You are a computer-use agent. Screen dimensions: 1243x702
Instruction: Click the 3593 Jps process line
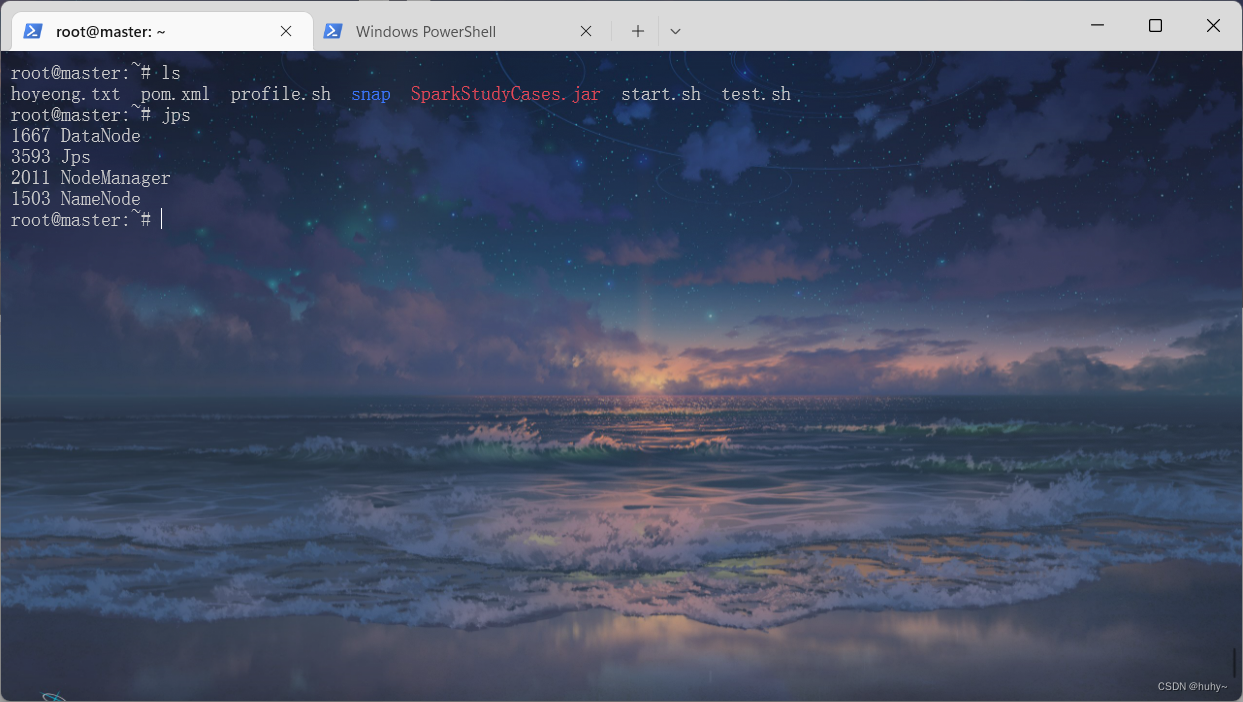51,157
